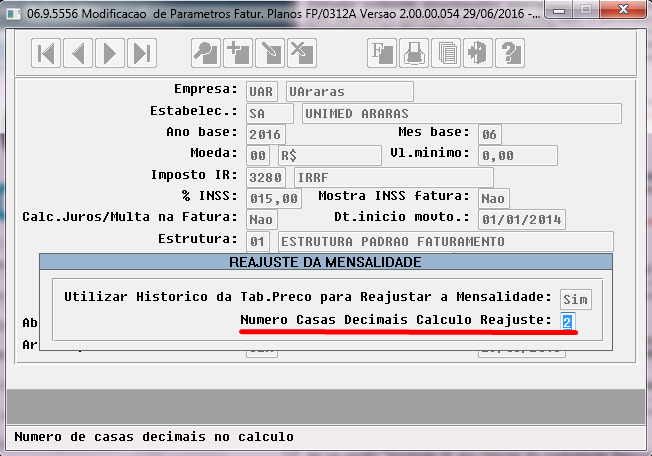Screen dimensions: 652x456
Task: Add new record plus icon
Action: coord(238,53)
